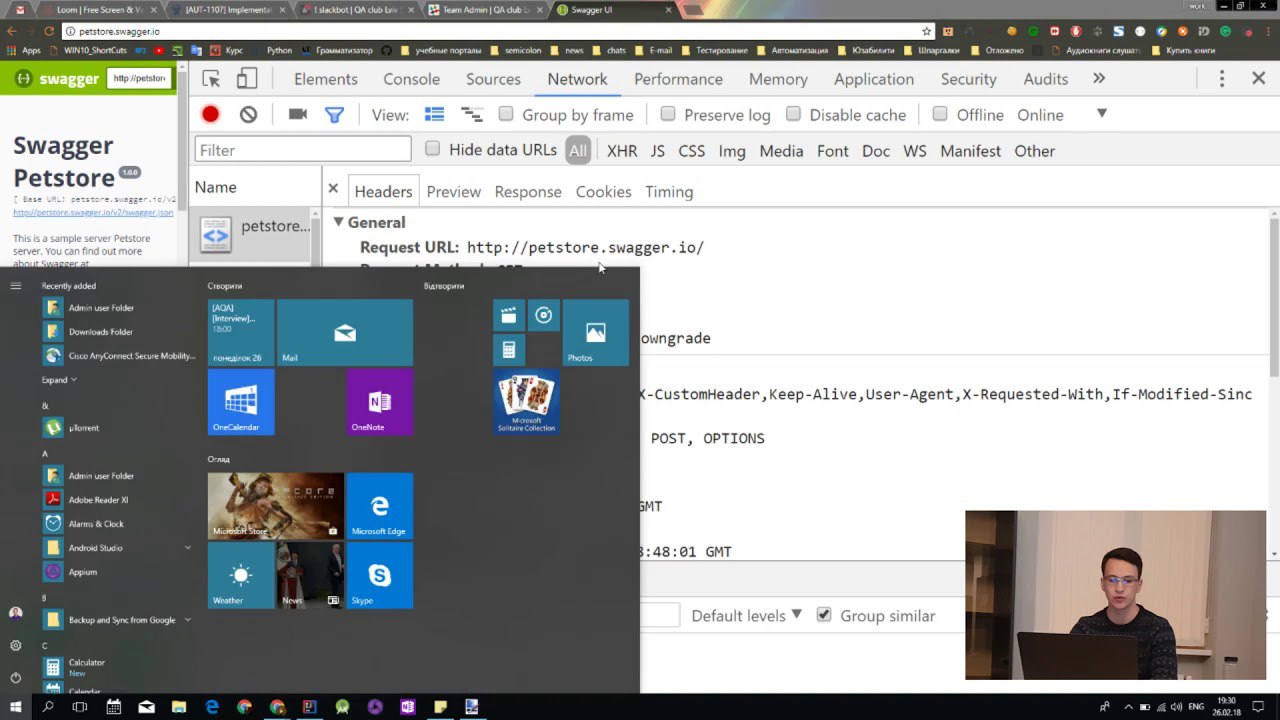This screenshot has width=1280, height=720.
Task: Open the Calculator small tile
Action: (x=508, y=350)
